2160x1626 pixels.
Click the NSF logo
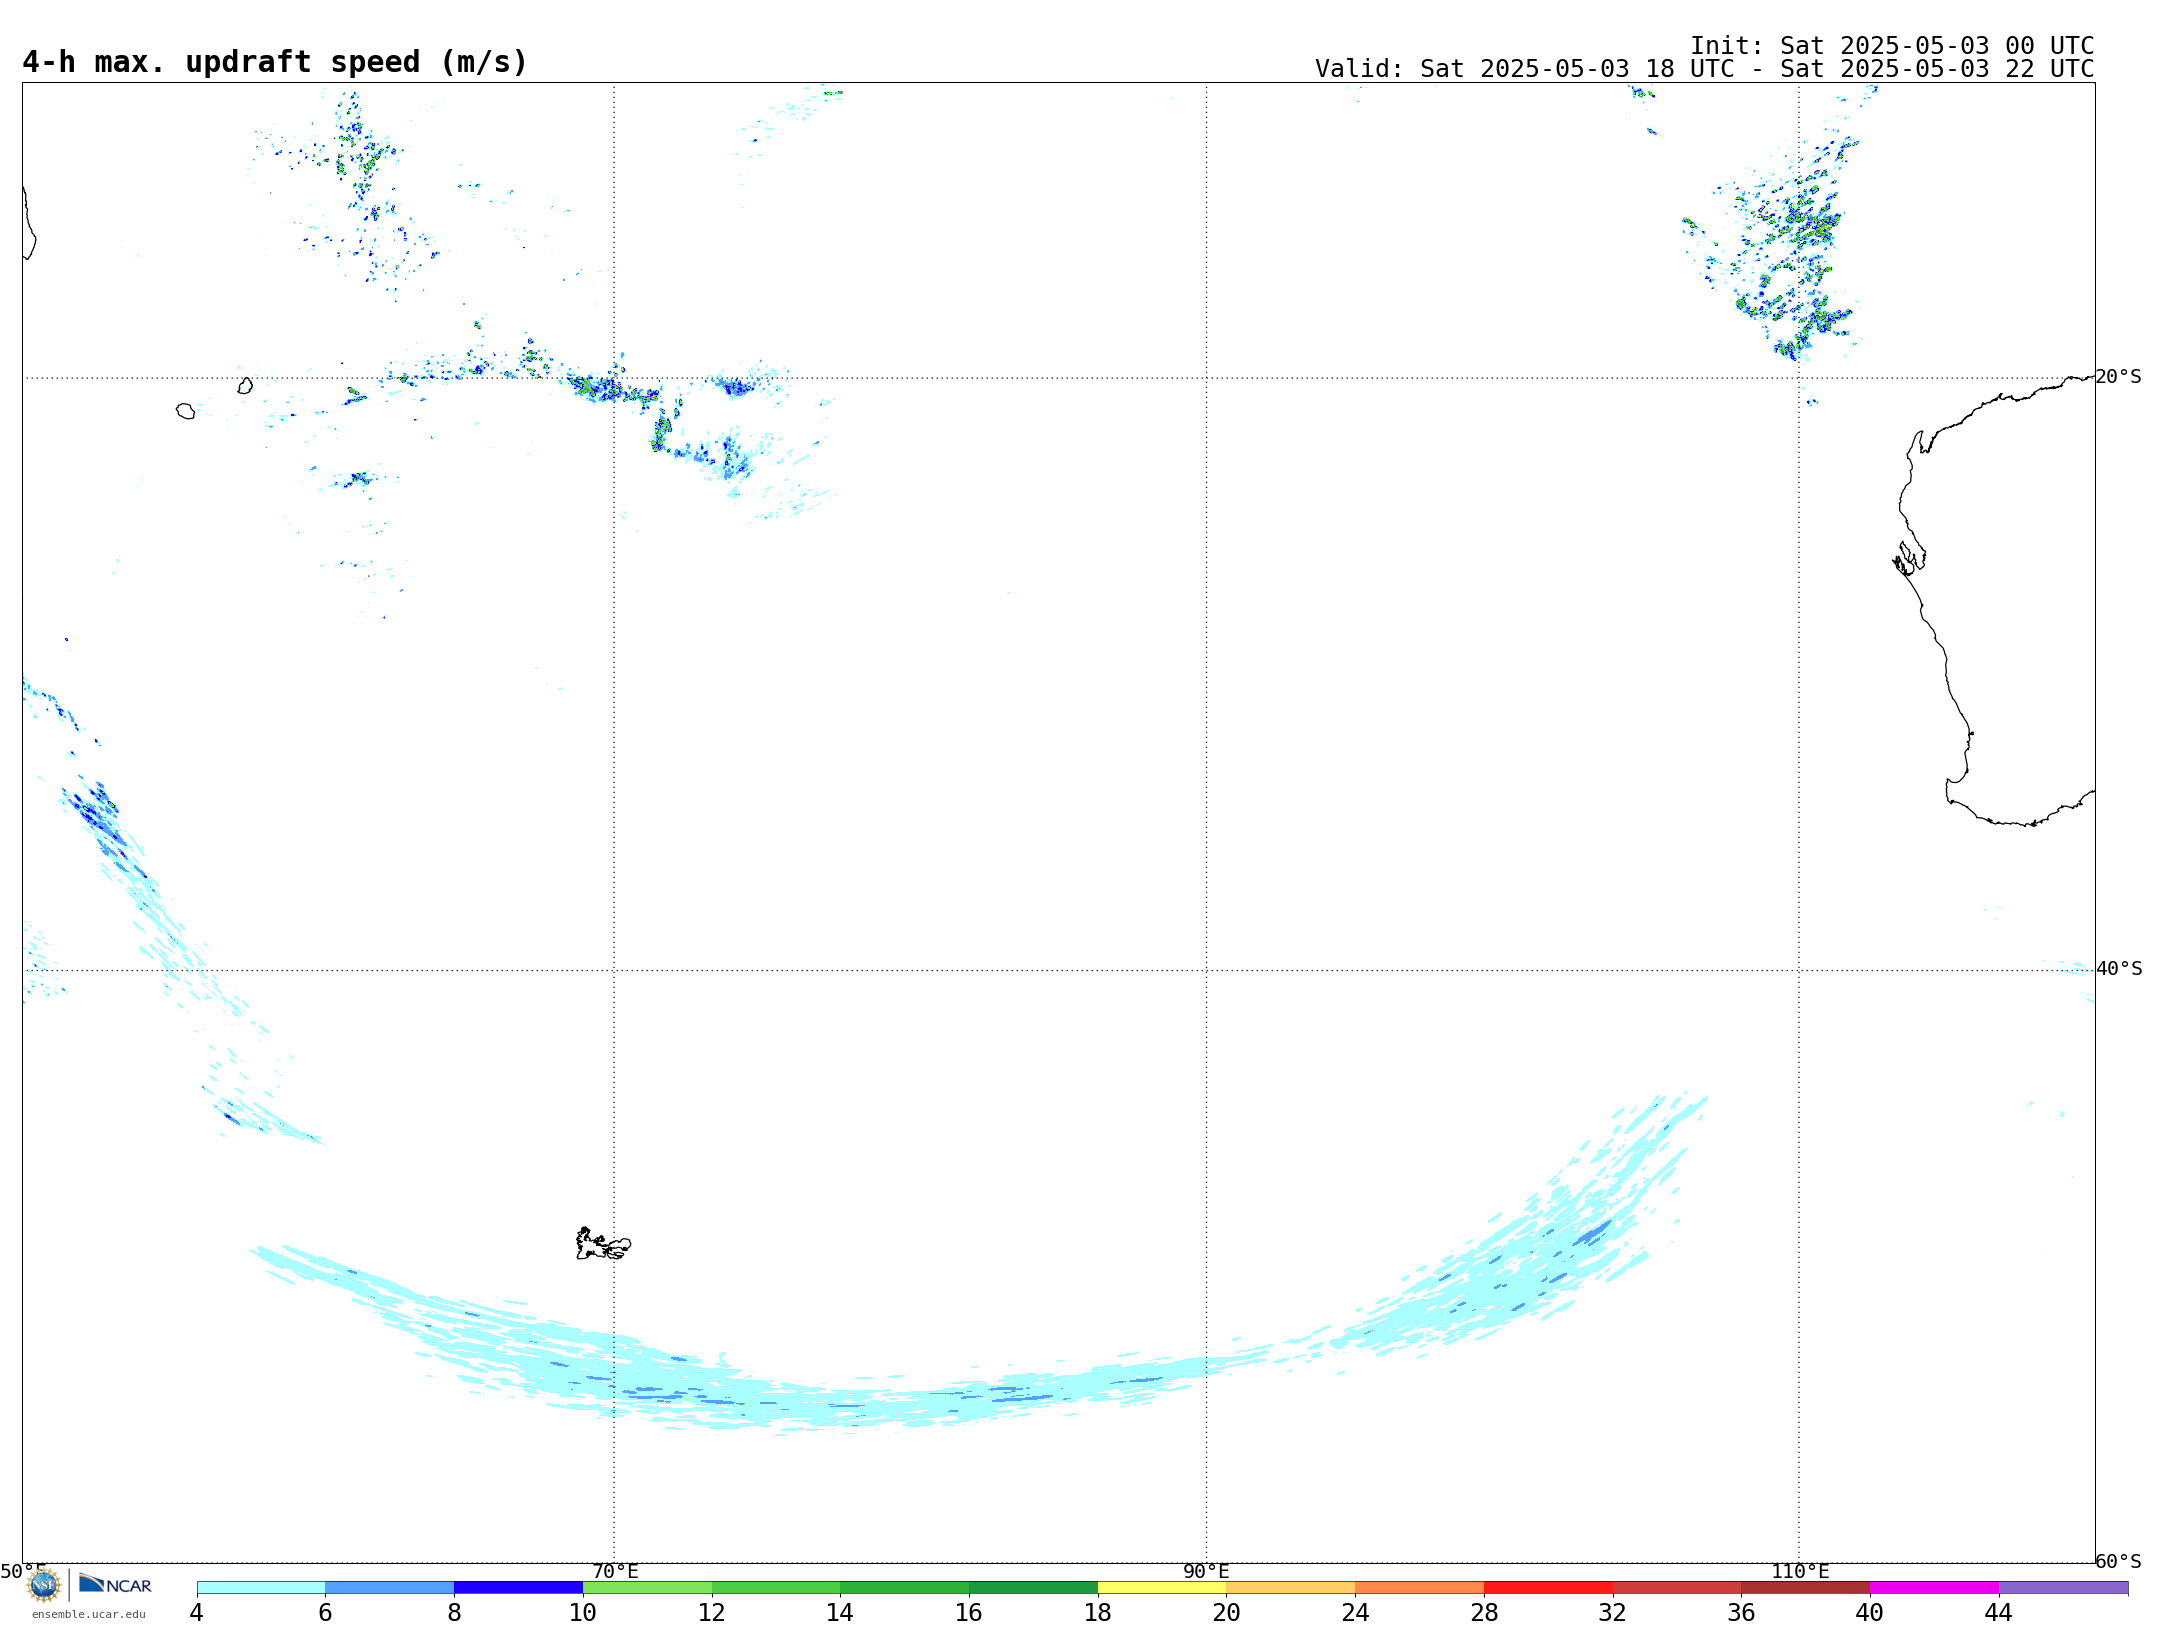(x=44, y=1585)
